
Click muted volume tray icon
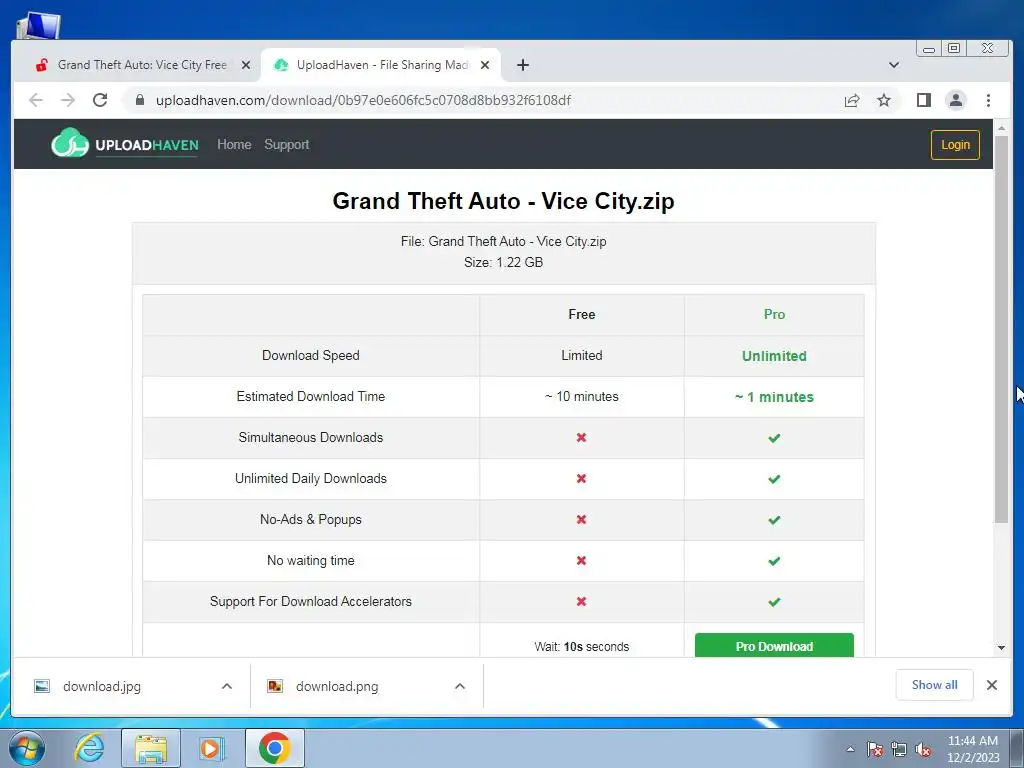(923, 750)
